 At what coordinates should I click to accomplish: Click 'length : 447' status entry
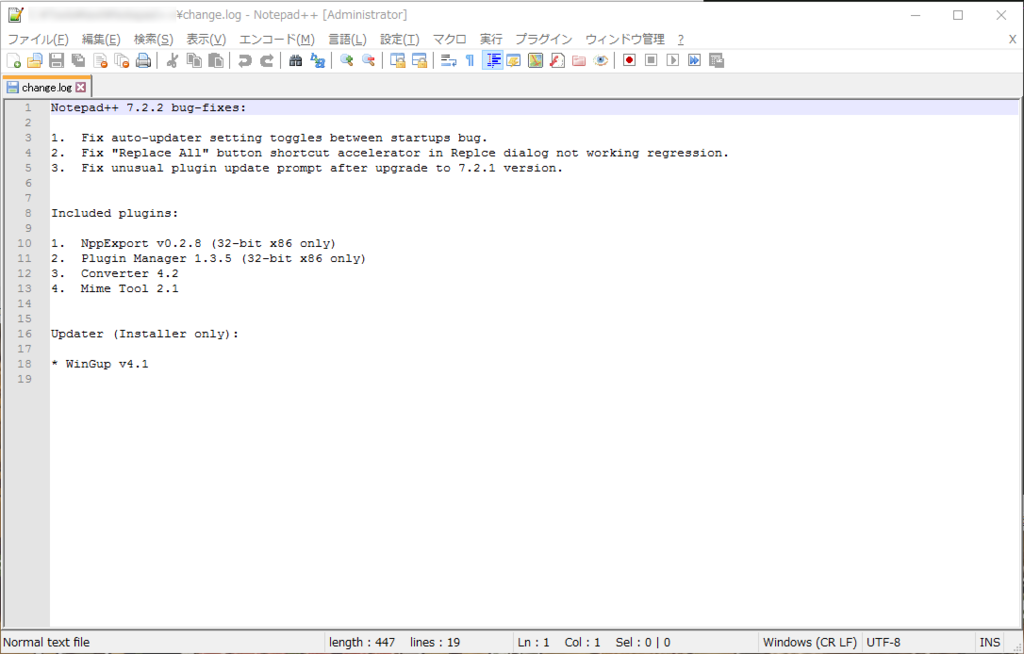pos(362,642)
